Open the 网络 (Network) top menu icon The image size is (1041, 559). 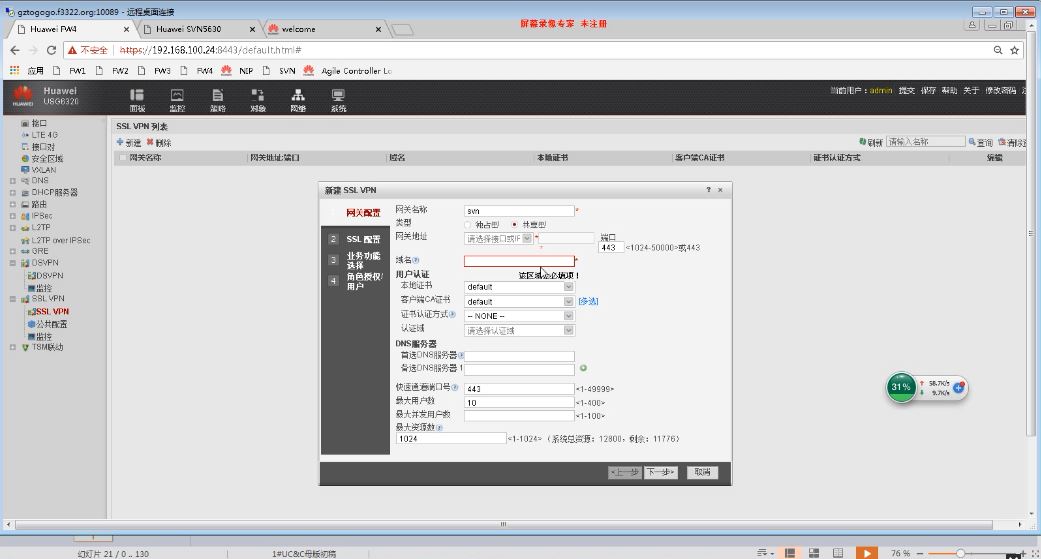click(x=297, y=98)
